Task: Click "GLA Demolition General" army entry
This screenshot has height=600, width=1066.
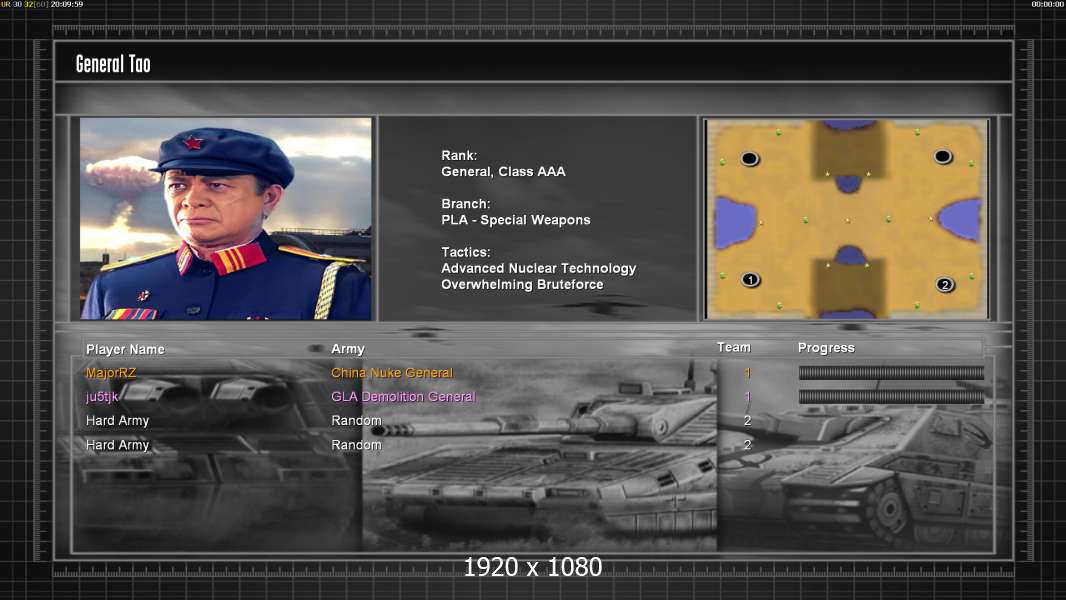Action: pos(403,396)
